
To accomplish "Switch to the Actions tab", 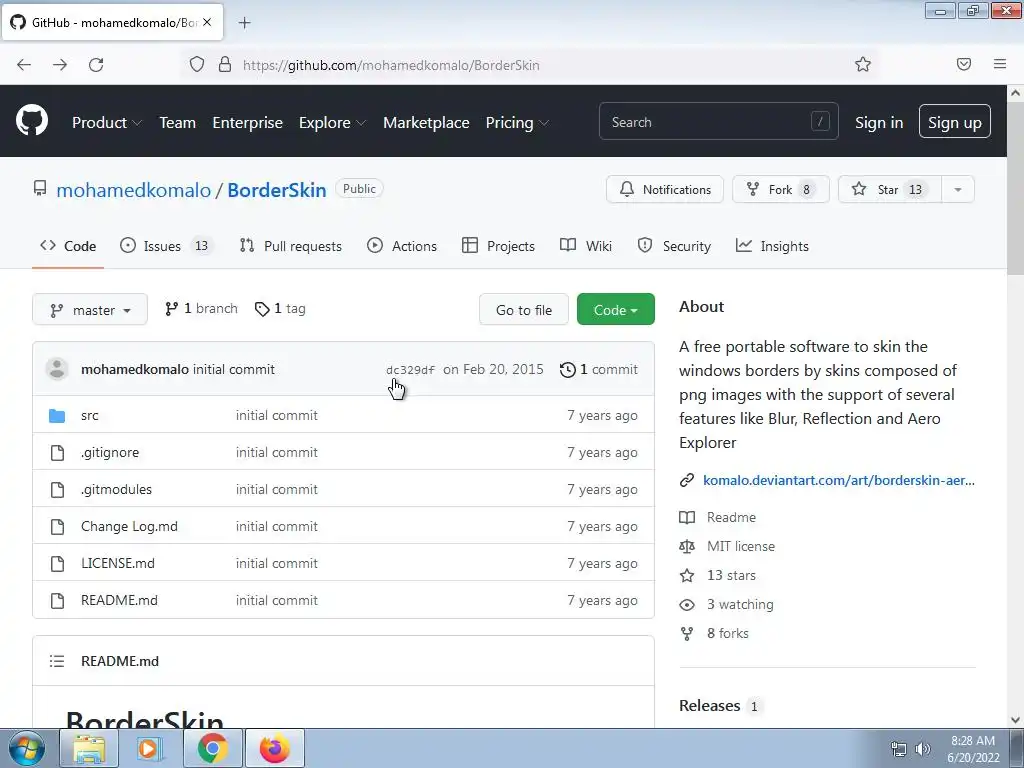I will tap(402, 246).
